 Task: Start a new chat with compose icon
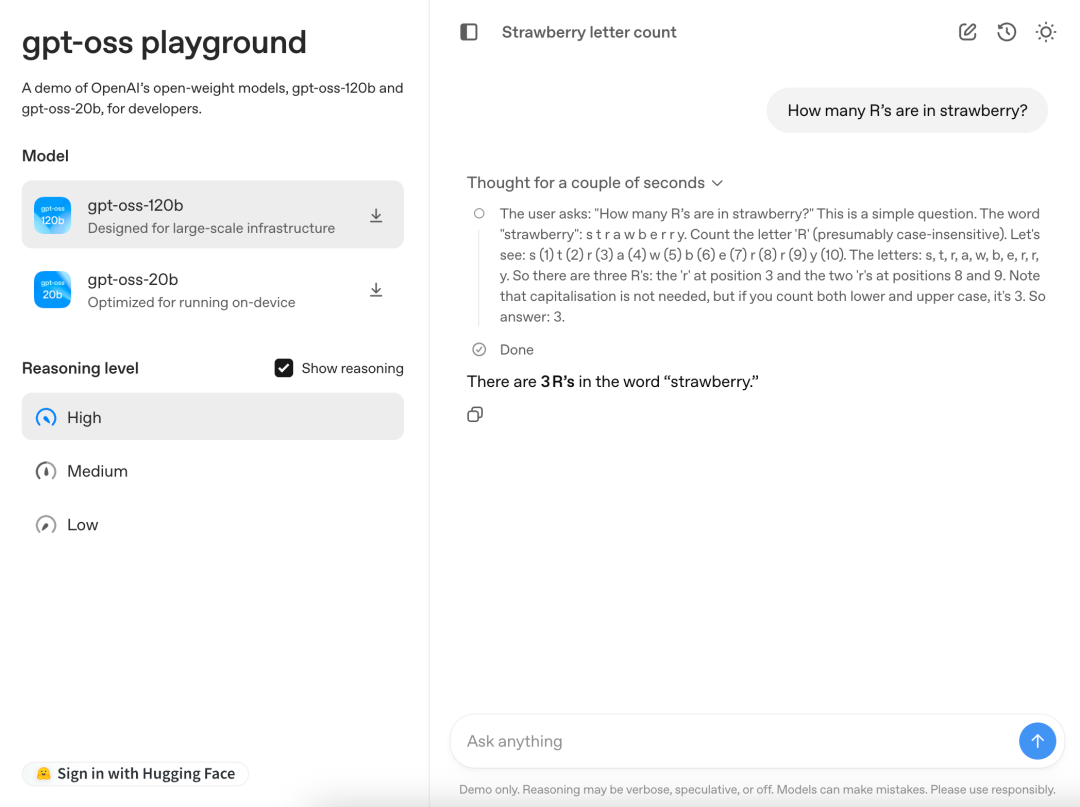tap(967, 32)
